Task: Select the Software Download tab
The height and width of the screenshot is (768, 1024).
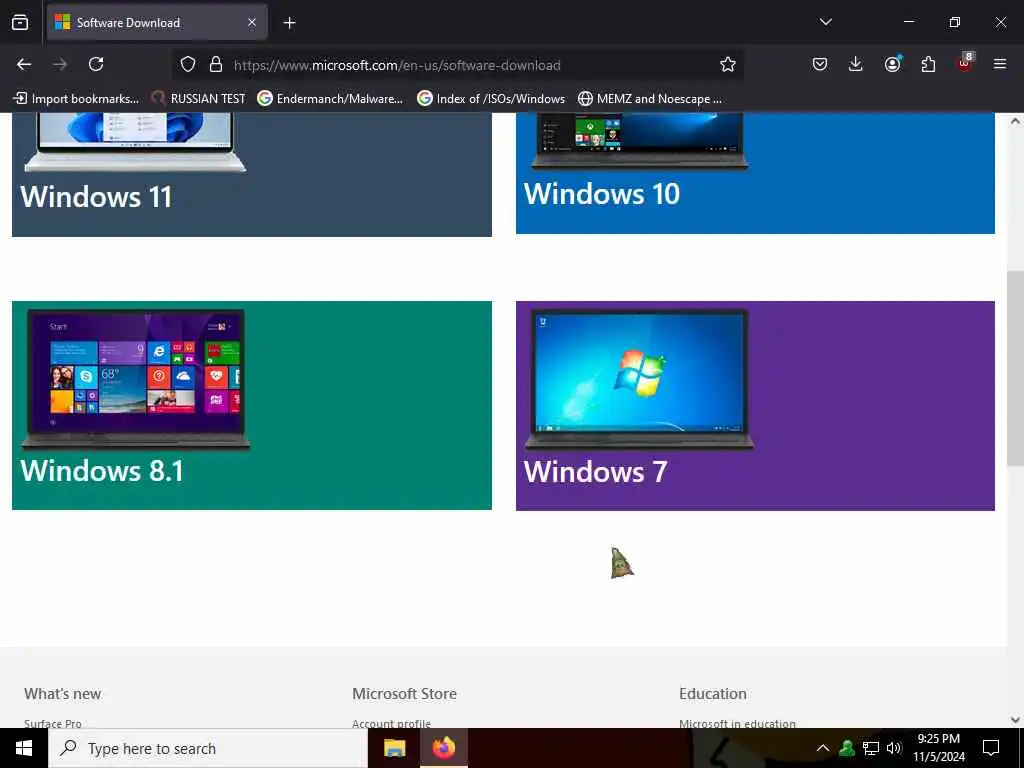Action: point(157,22)
